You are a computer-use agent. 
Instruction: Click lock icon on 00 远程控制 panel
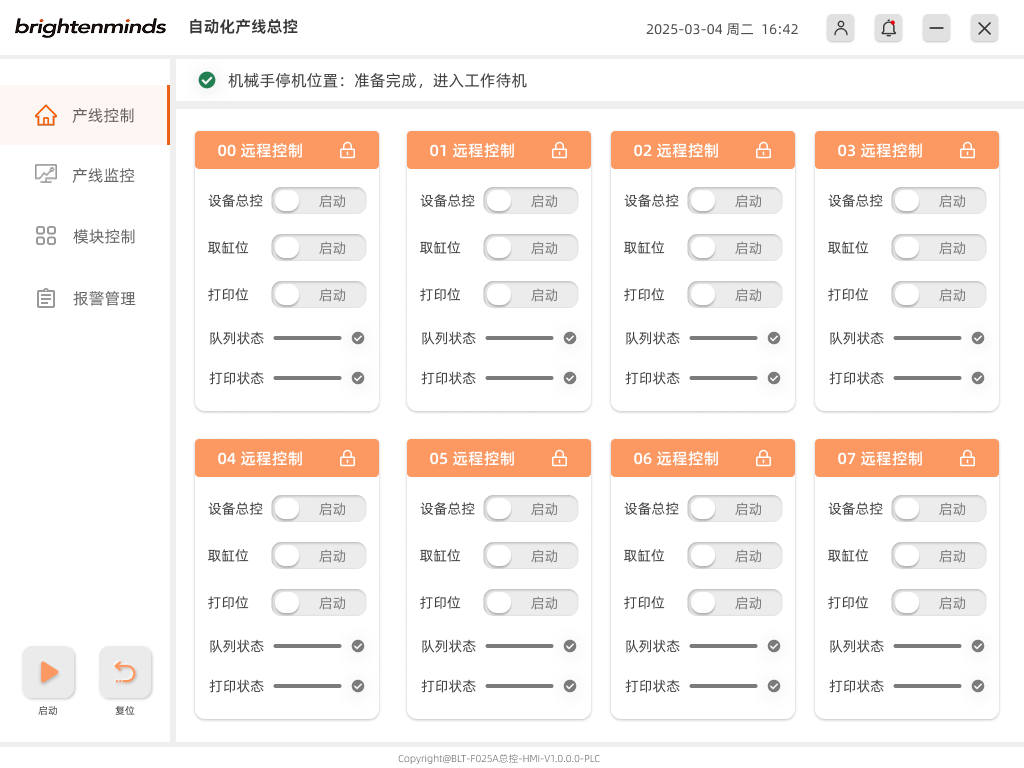pyautogui.click(x=347, y=150)
